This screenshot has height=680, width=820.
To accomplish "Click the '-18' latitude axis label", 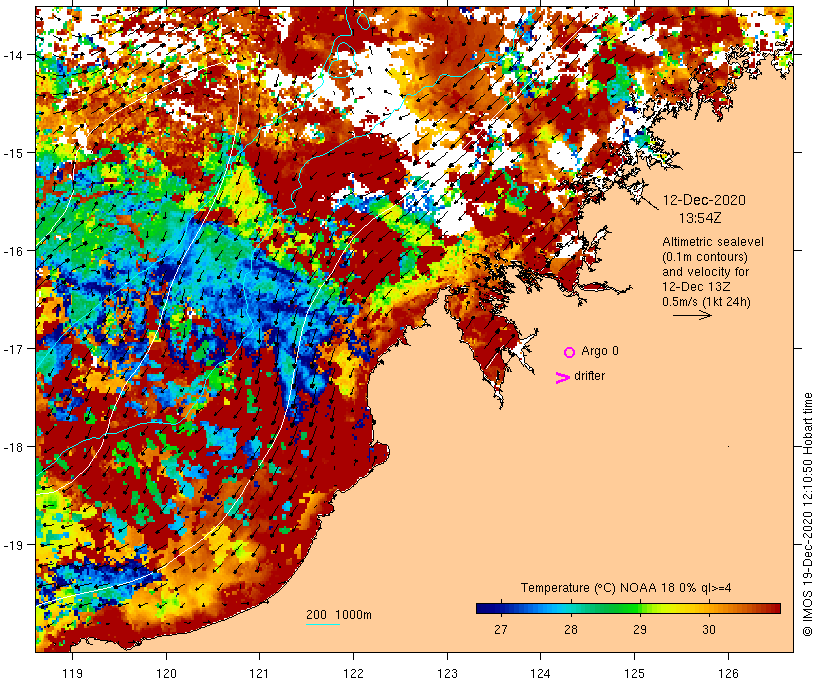I will click(13, 447).
